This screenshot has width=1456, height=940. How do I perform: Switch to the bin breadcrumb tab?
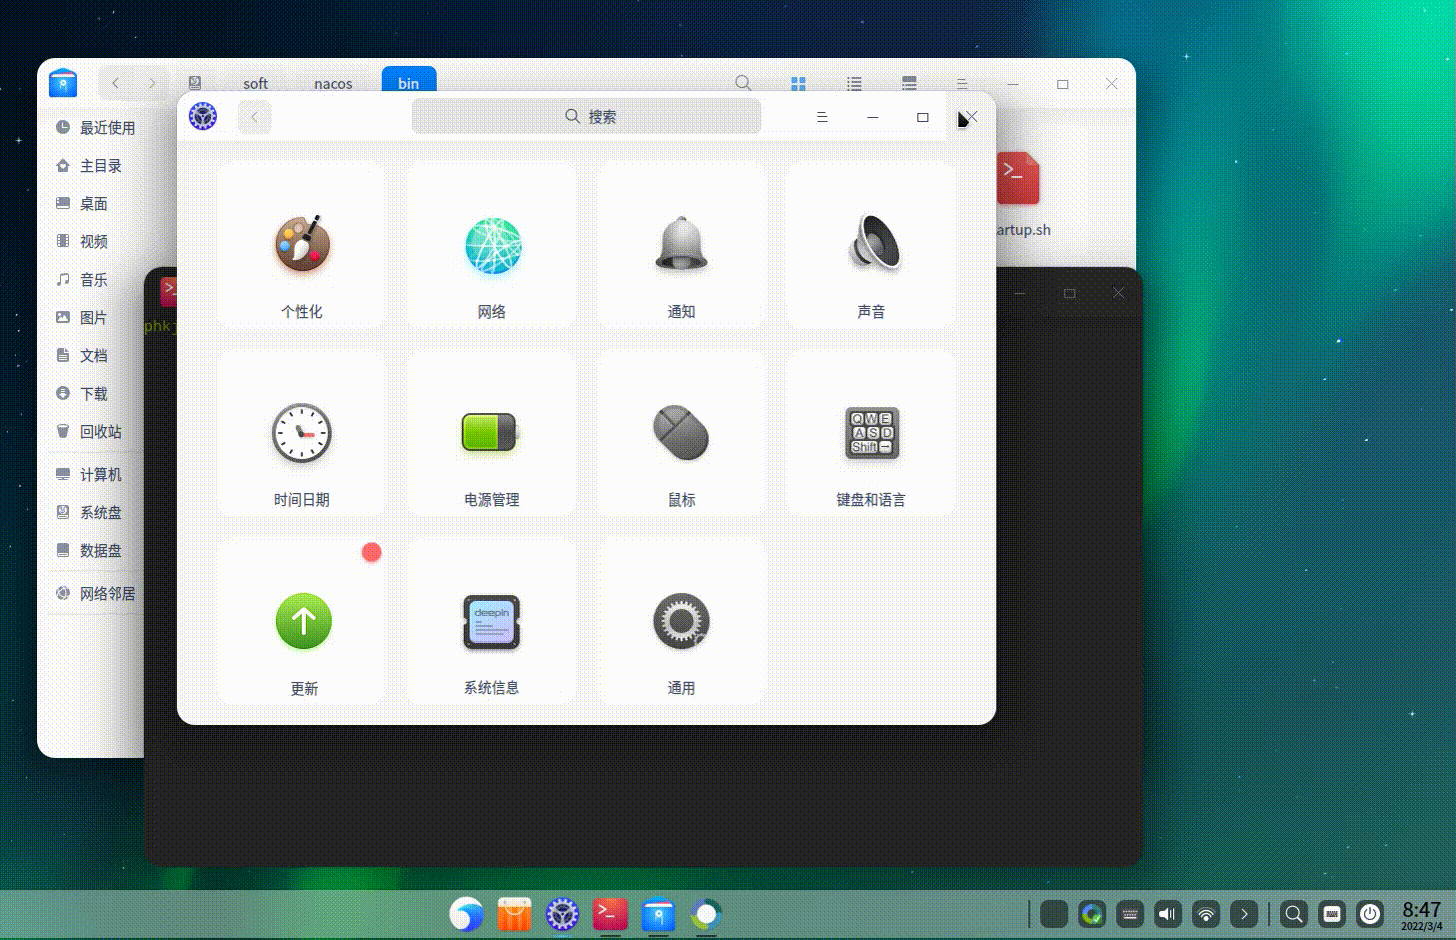coord(408,83)
